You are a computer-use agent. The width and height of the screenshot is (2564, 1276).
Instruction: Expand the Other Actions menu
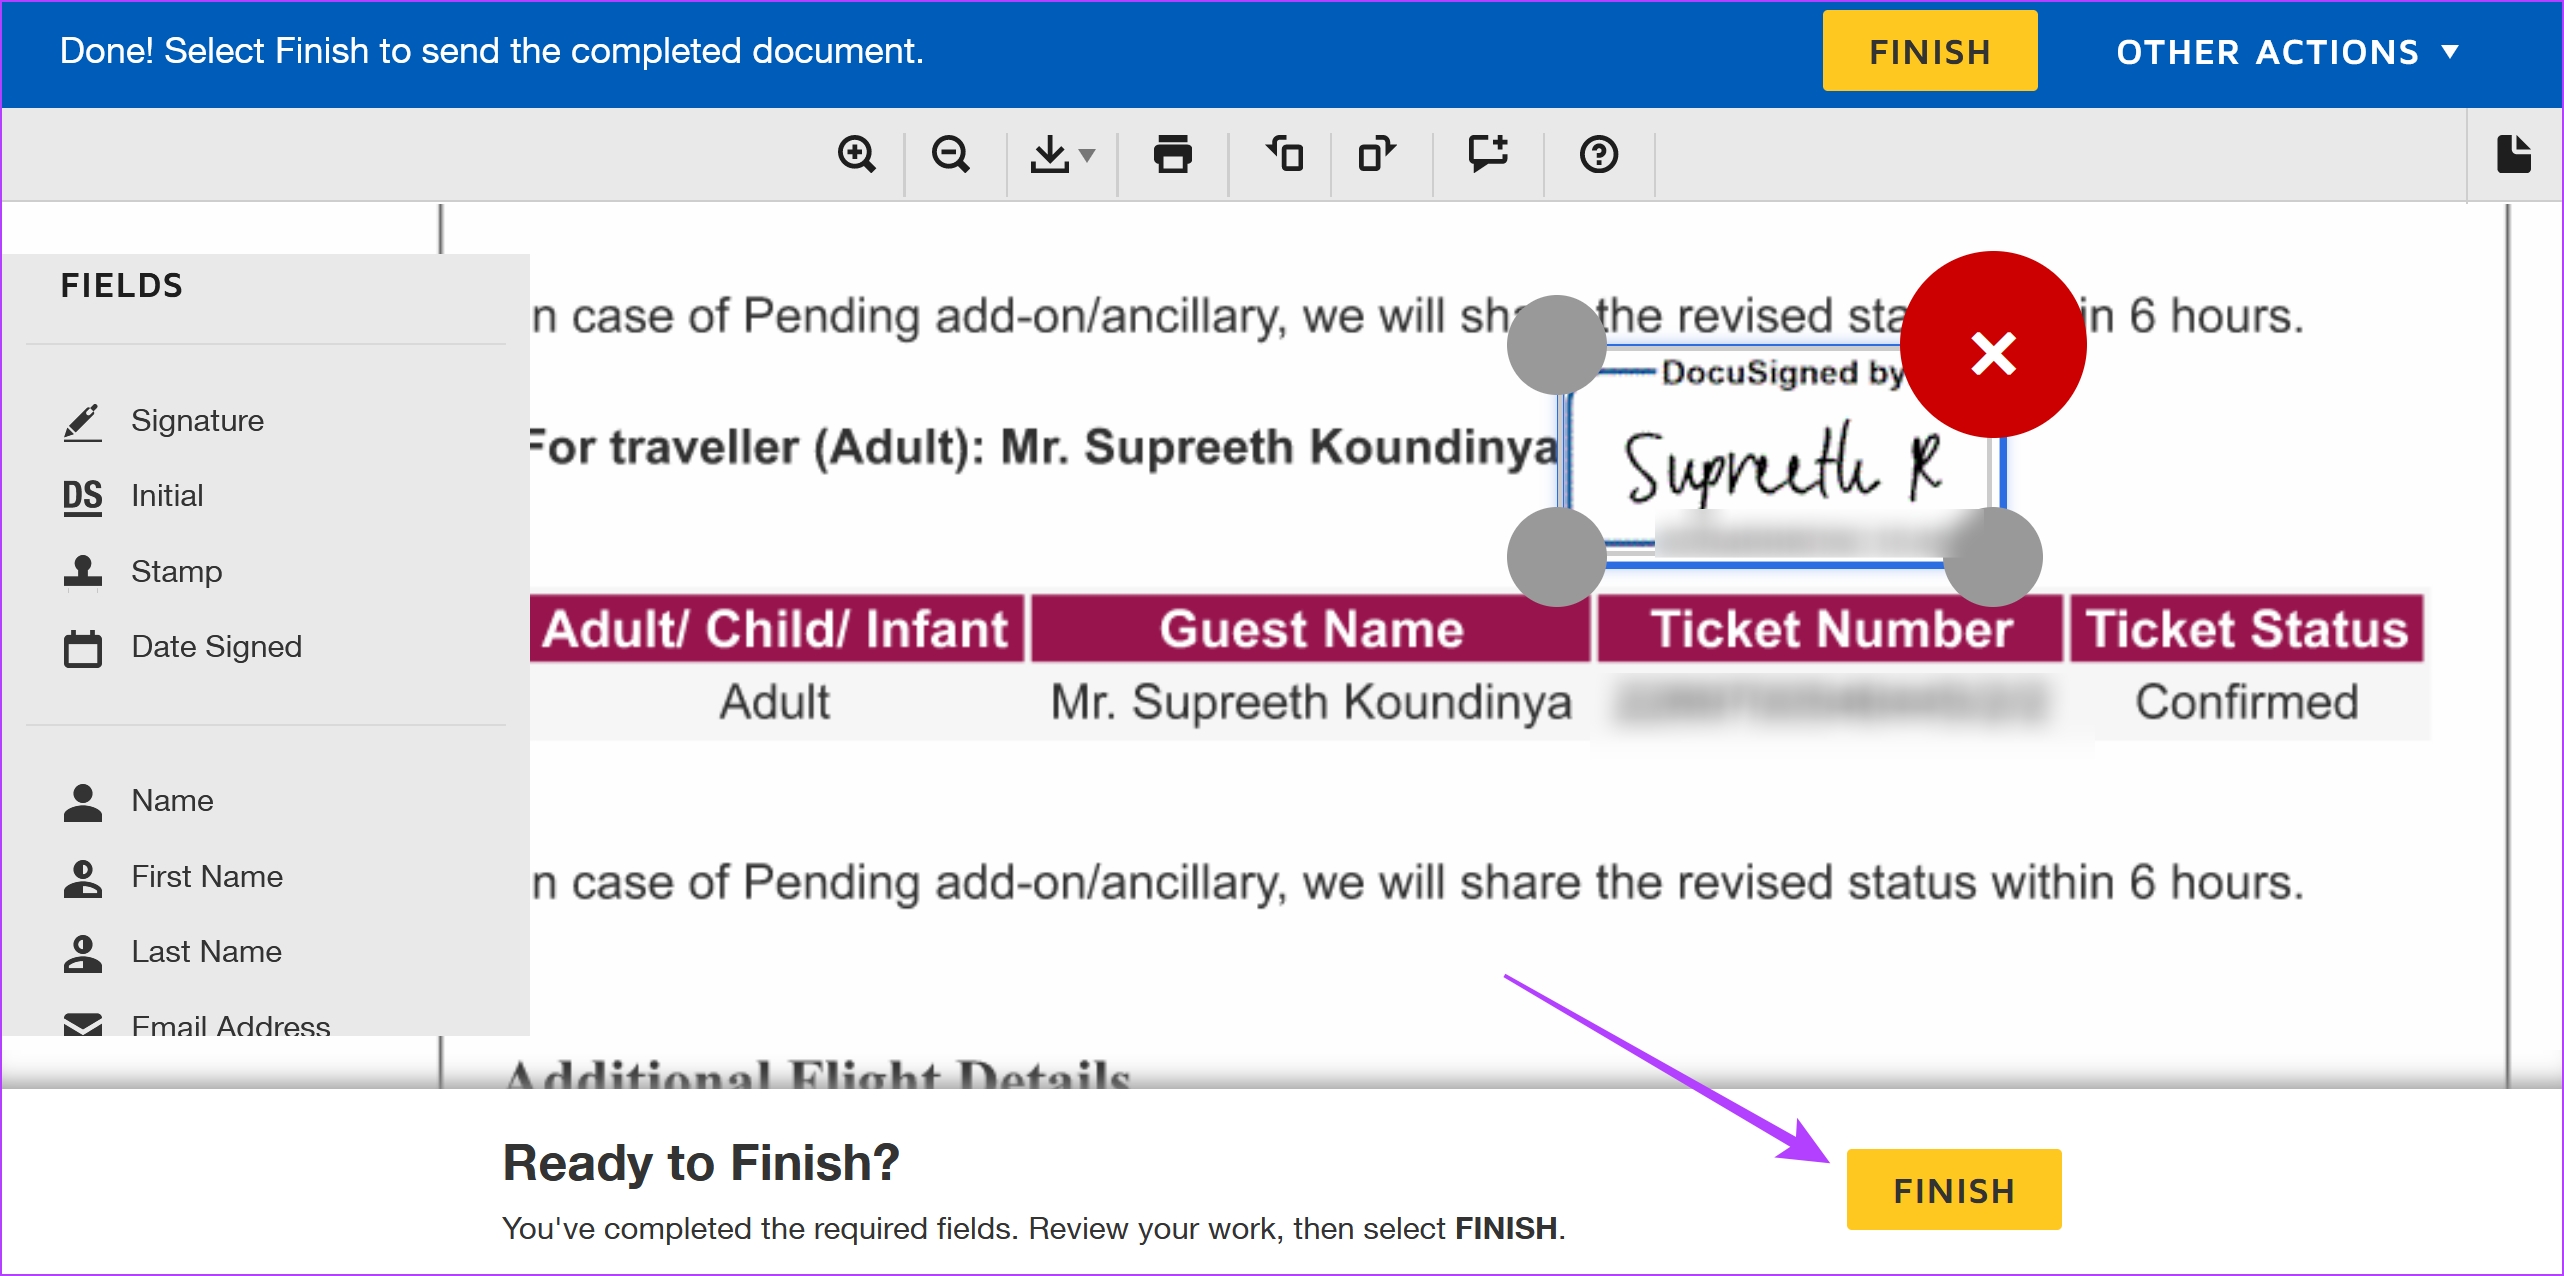[x=2286, y=52]
